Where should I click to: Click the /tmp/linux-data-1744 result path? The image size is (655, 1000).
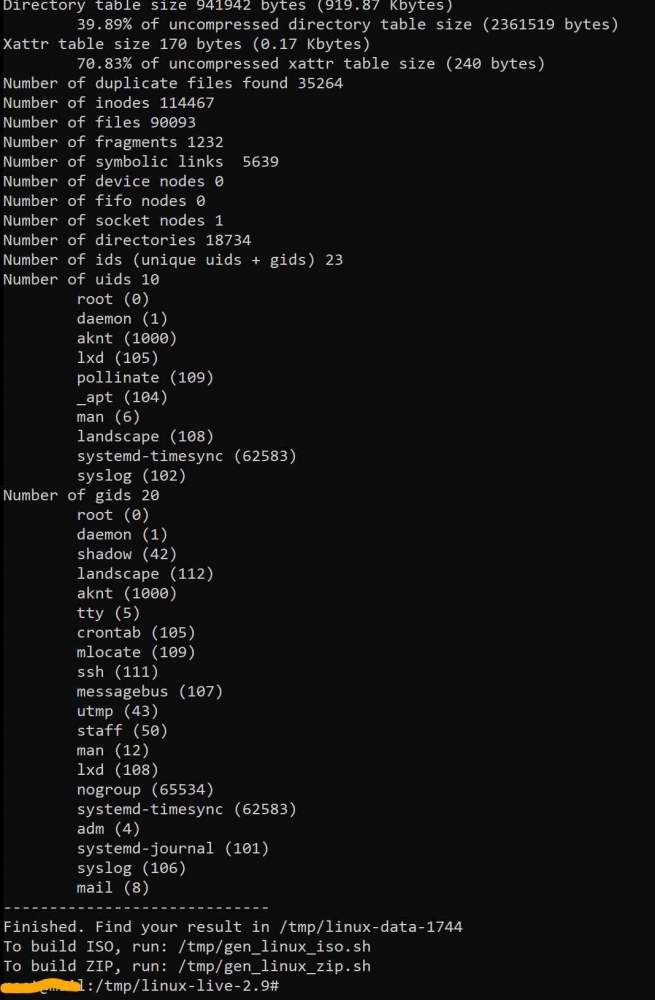pyautogui.click(x=371, y=927)
